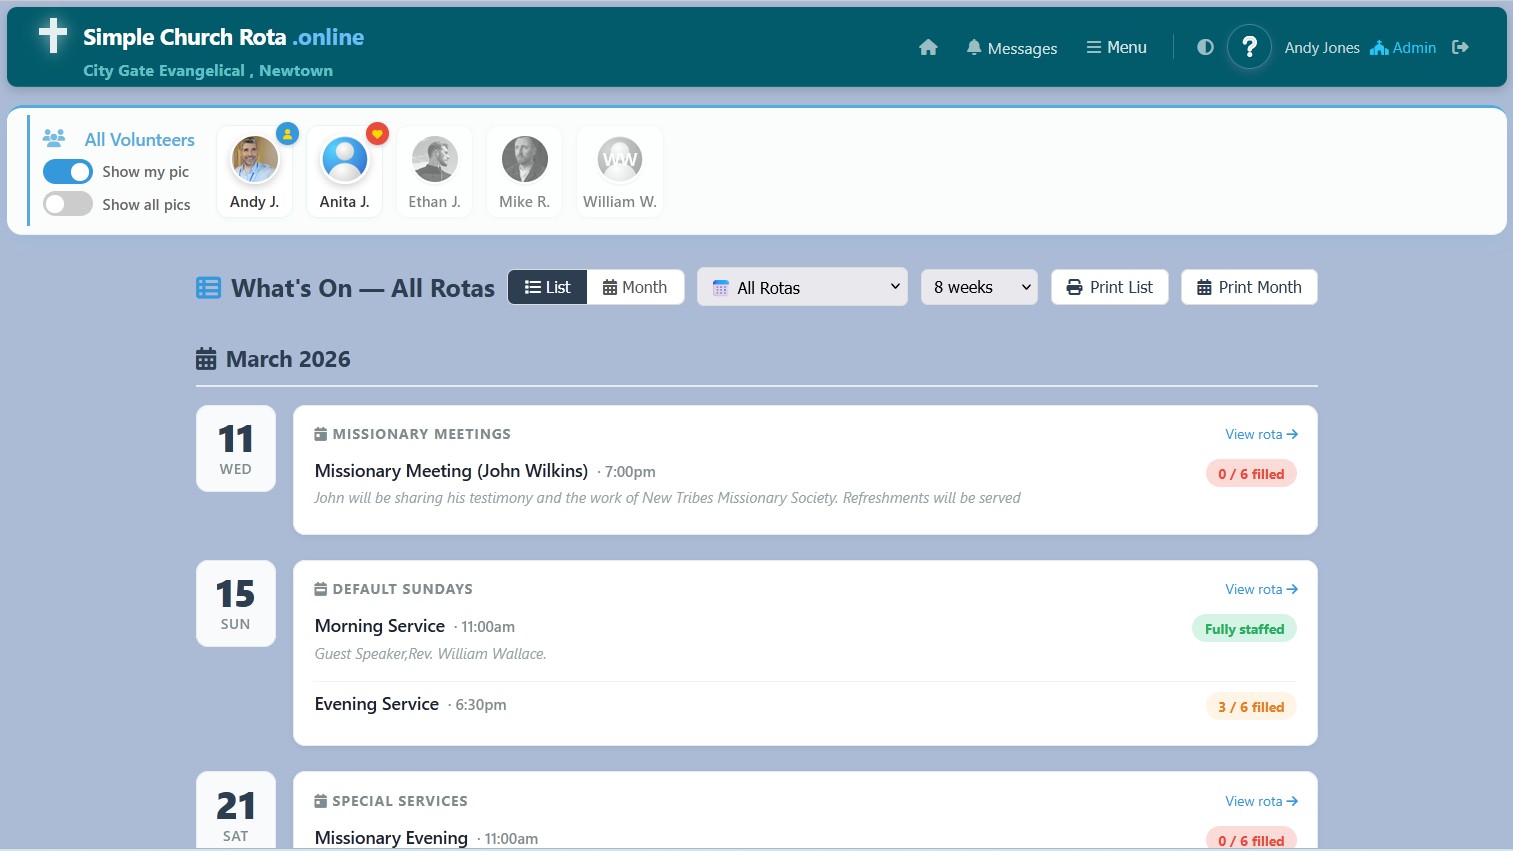This screenshot has width=1513, height=851.
Task: Open the help question mark icon
Action: 1249,47
